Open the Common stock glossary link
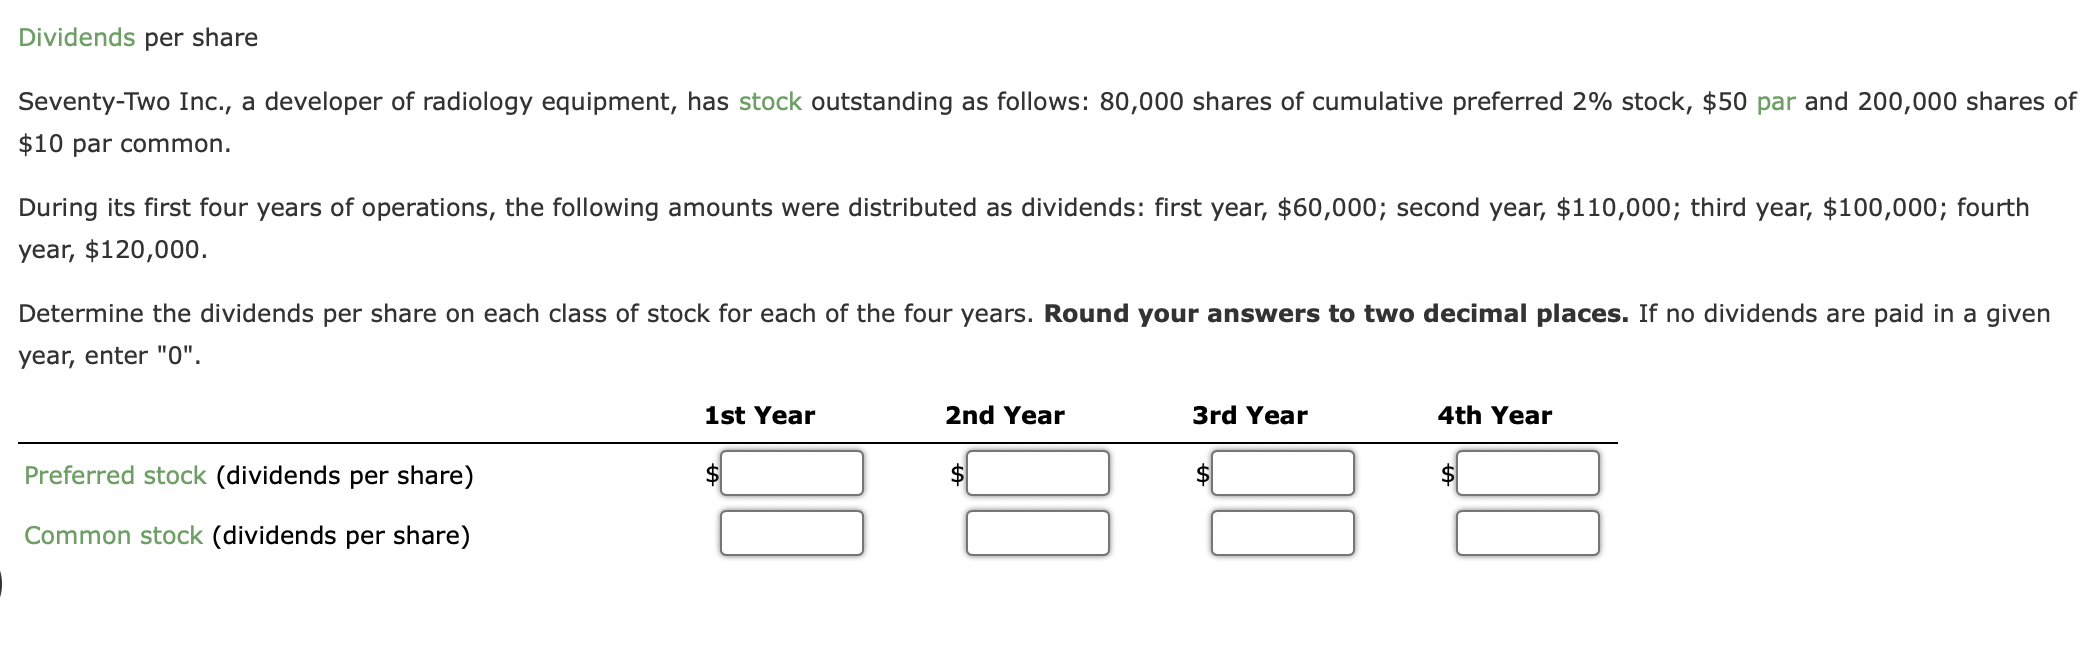Image resolution: width=2092 pixels, height=656 pixels. (112, 535)
